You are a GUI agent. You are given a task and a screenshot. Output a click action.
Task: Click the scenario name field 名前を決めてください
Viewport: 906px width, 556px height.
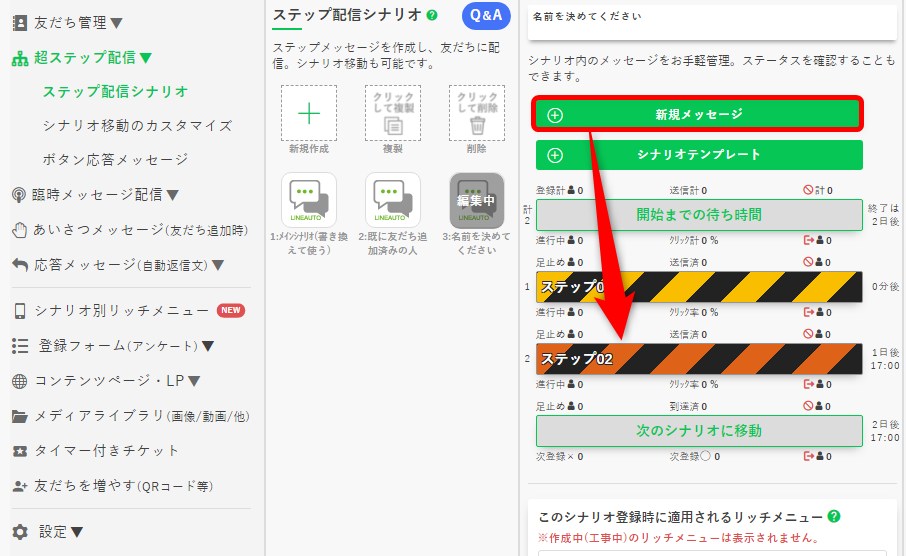tap(712, 22)
